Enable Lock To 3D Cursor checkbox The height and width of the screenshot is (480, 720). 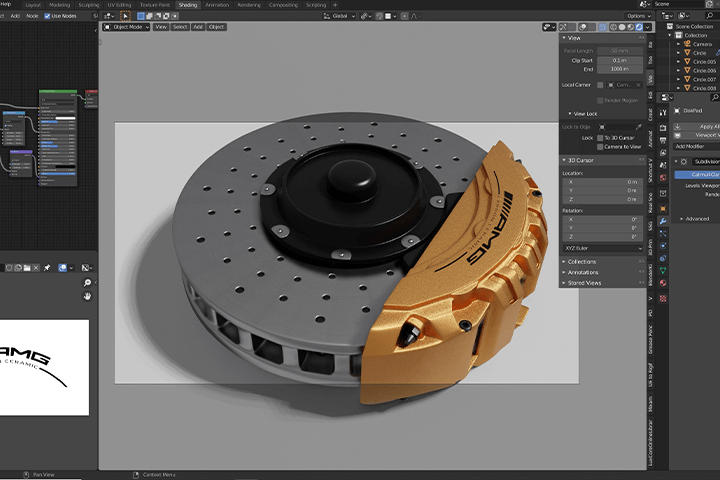pos(600,138)
